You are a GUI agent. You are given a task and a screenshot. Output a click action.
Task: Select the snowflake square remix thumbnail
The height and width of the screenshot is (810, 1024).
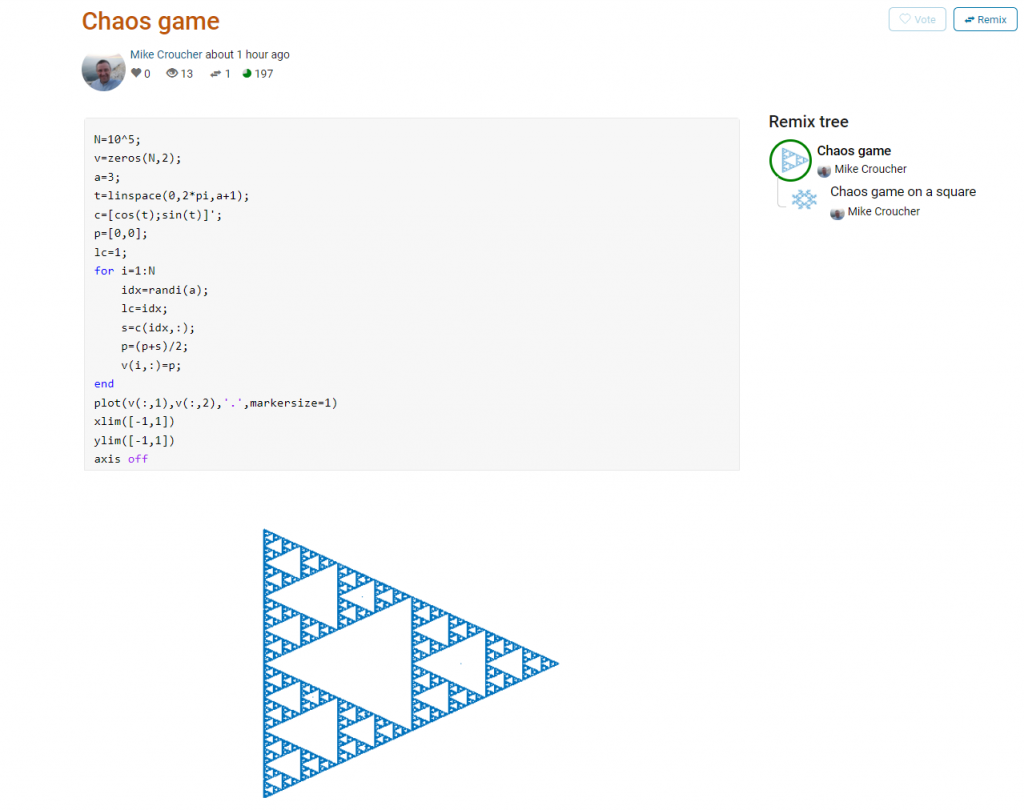(804, 200)
